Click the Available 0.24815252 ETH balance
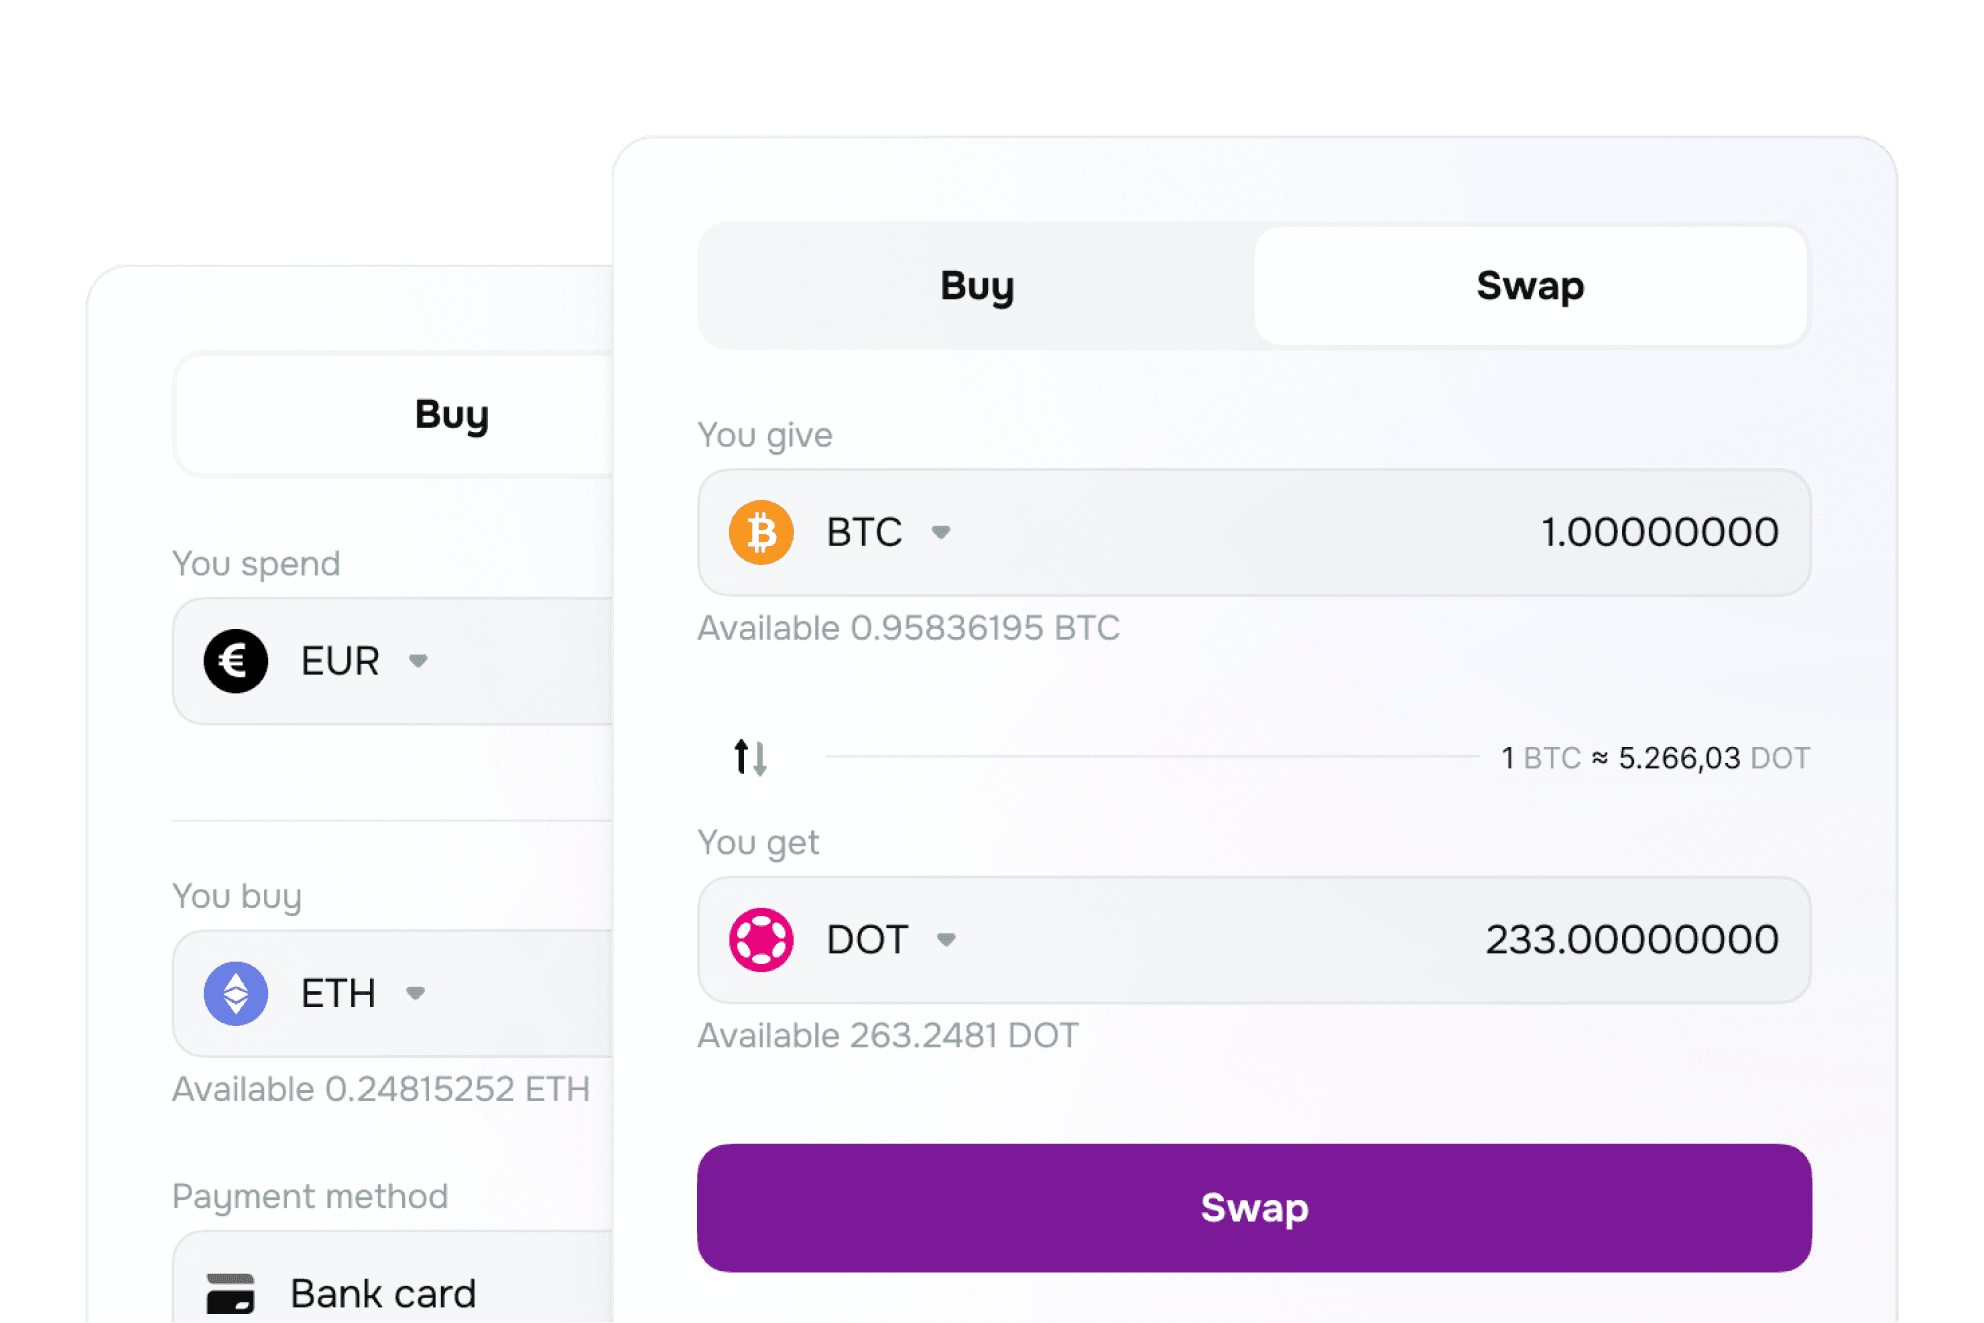 click(381, 1089)
